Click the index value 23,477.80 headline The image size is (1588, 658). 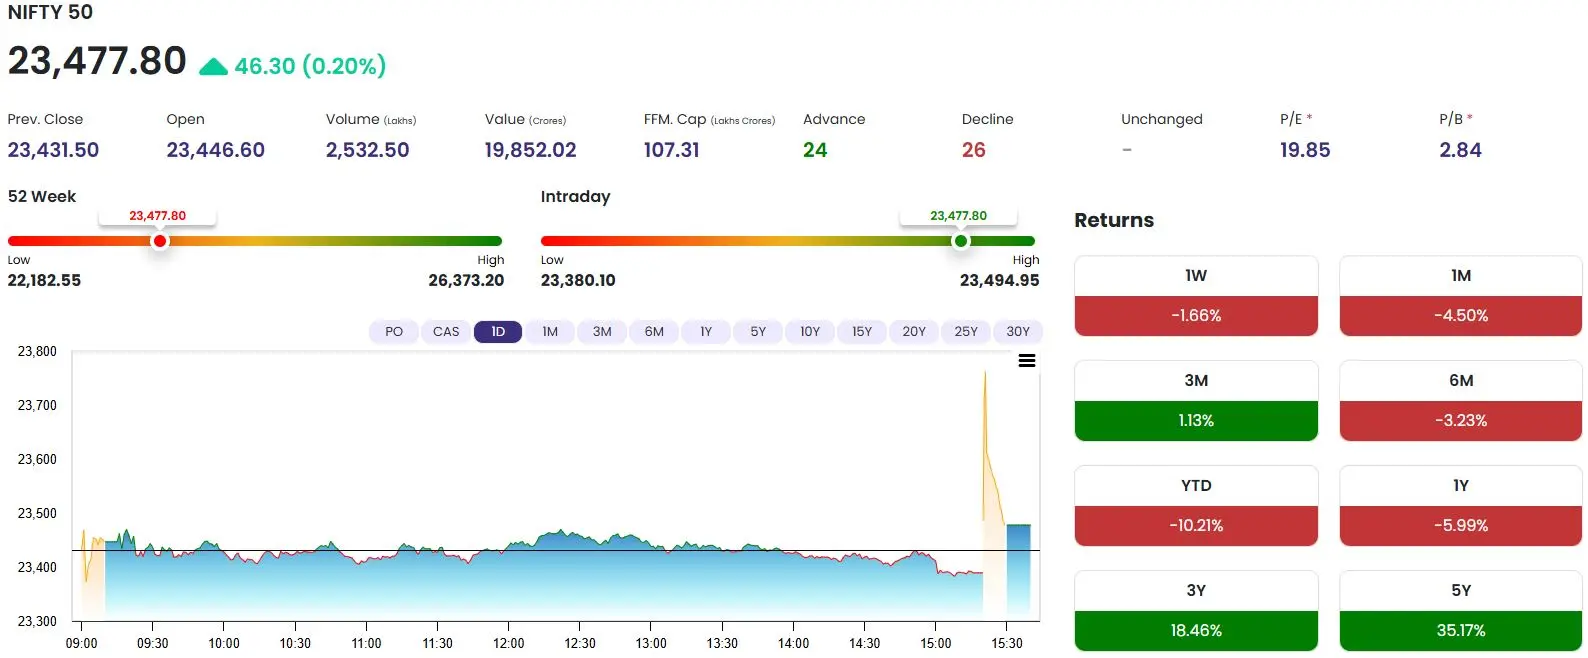coord(97,61)
